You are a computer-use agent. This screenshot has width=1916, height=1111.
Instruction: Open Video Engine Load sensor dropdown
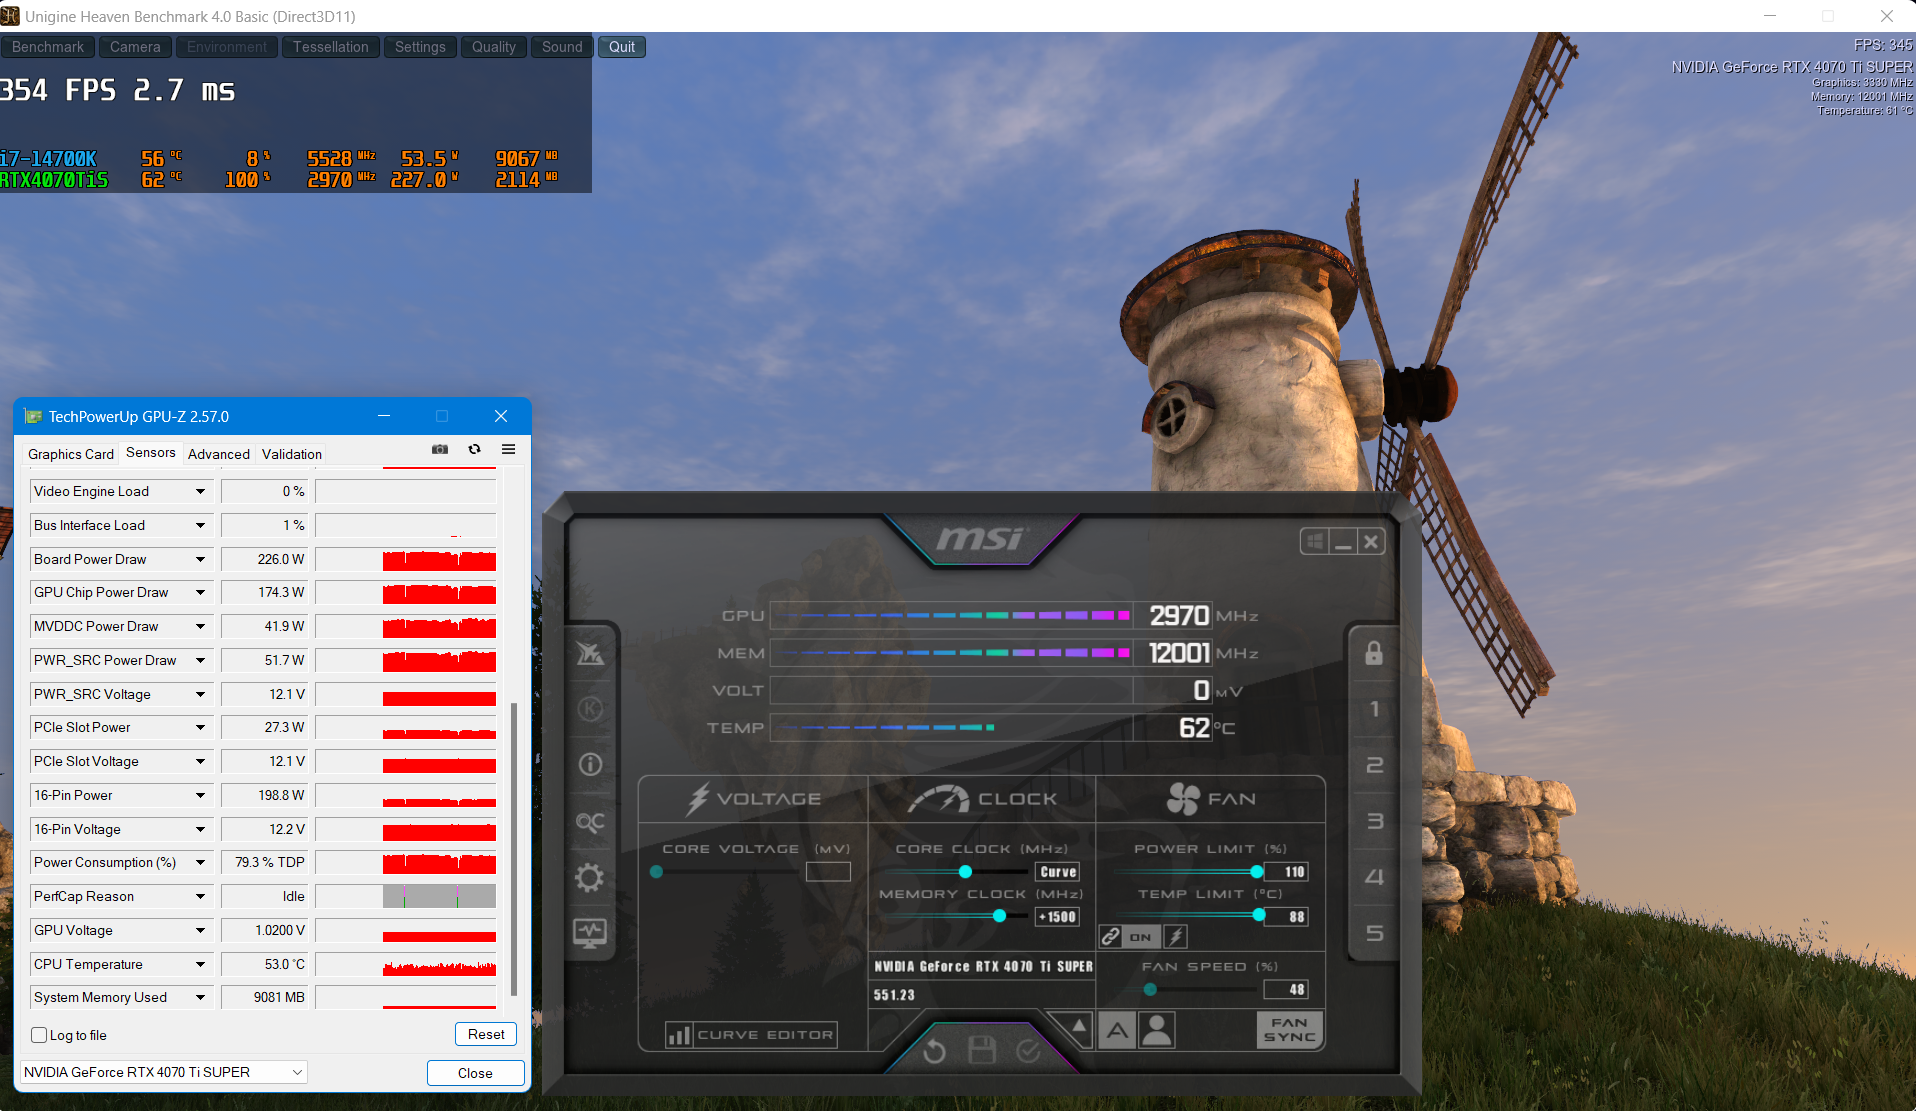click(x=200, y=491)
